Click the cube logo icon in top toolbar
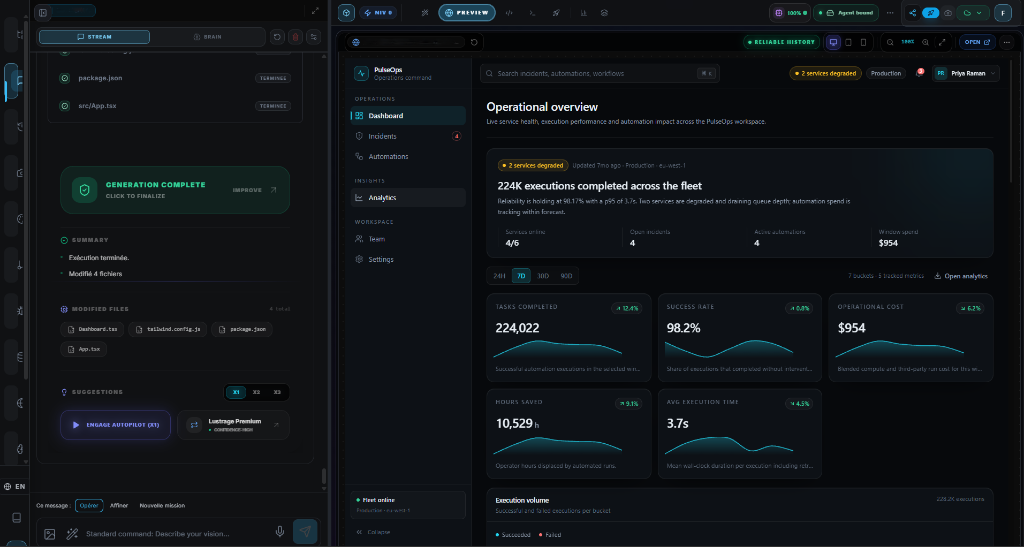The image size is (1024, 547). [x=347, y=12]
